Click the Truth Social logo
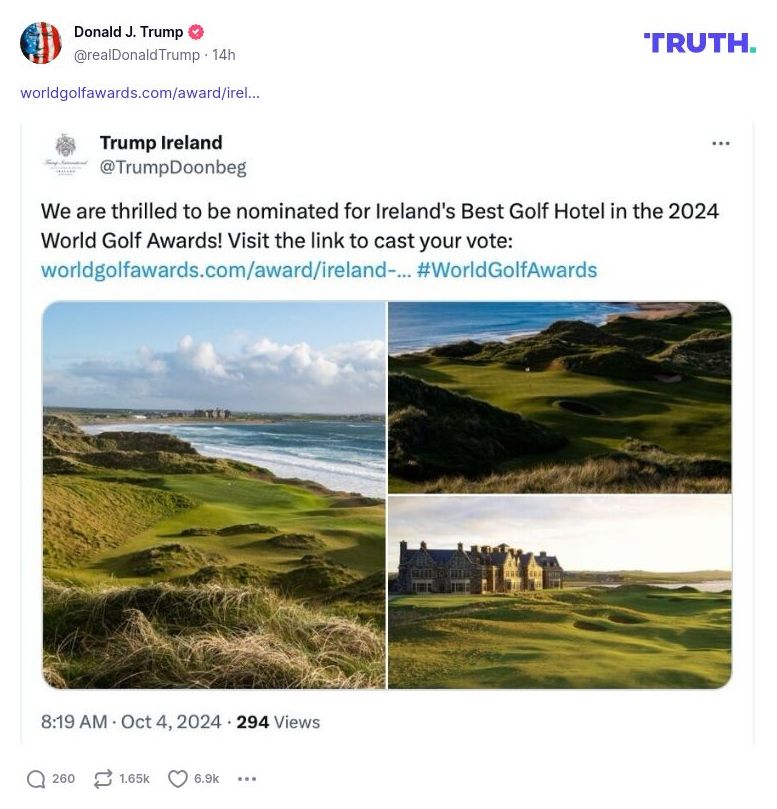777x809 pixels. [x=700, y=42]
